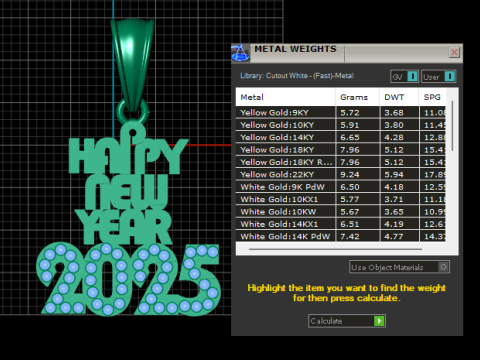Click the SPG column header
The width and height of the screenshot is (480, 360).
432,97
